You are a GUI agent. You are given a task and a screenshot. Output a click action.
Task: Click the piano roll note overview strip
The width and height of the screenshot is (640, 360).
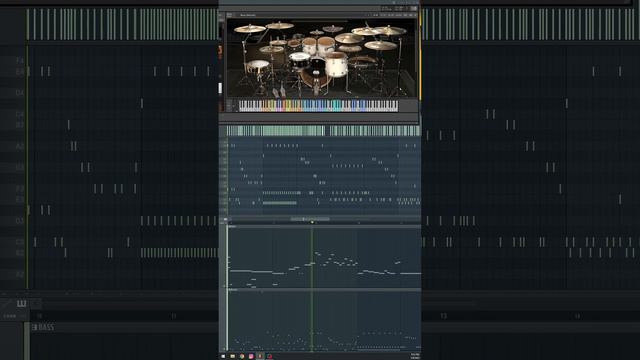tap(323, 131)
